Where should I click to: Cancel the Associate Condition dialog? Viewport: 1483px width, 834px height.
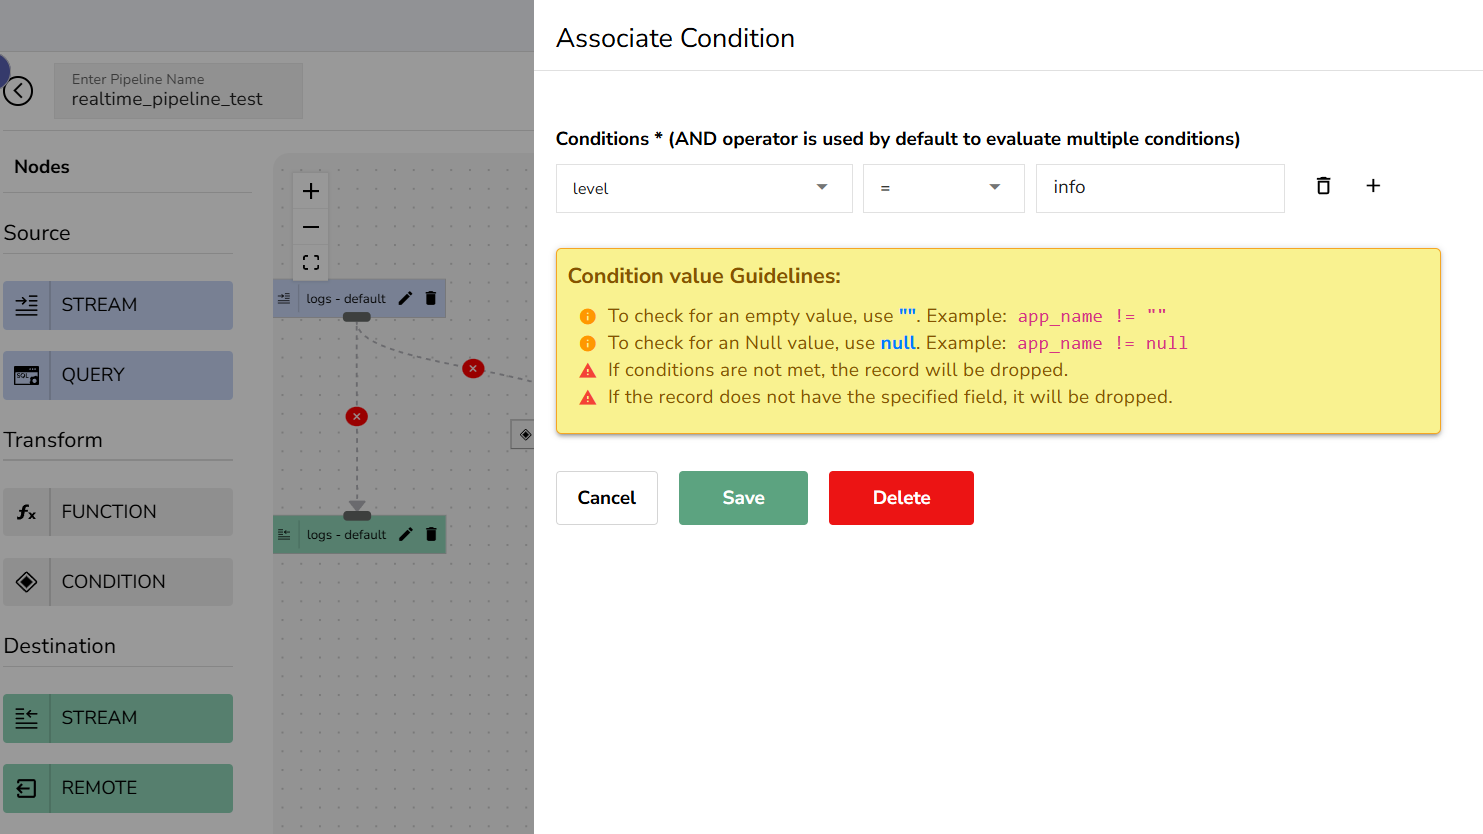coord(607,498)
